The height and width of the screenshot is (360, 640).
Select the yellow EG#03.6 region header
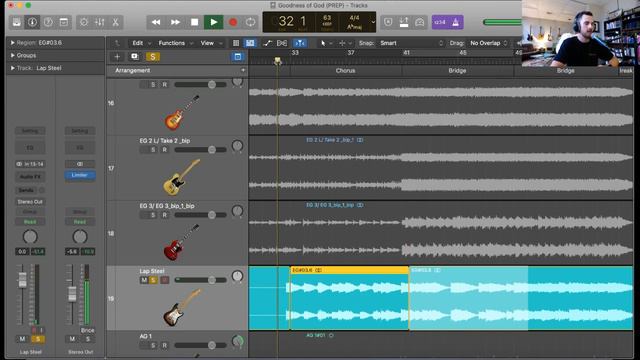pos(349,270)
